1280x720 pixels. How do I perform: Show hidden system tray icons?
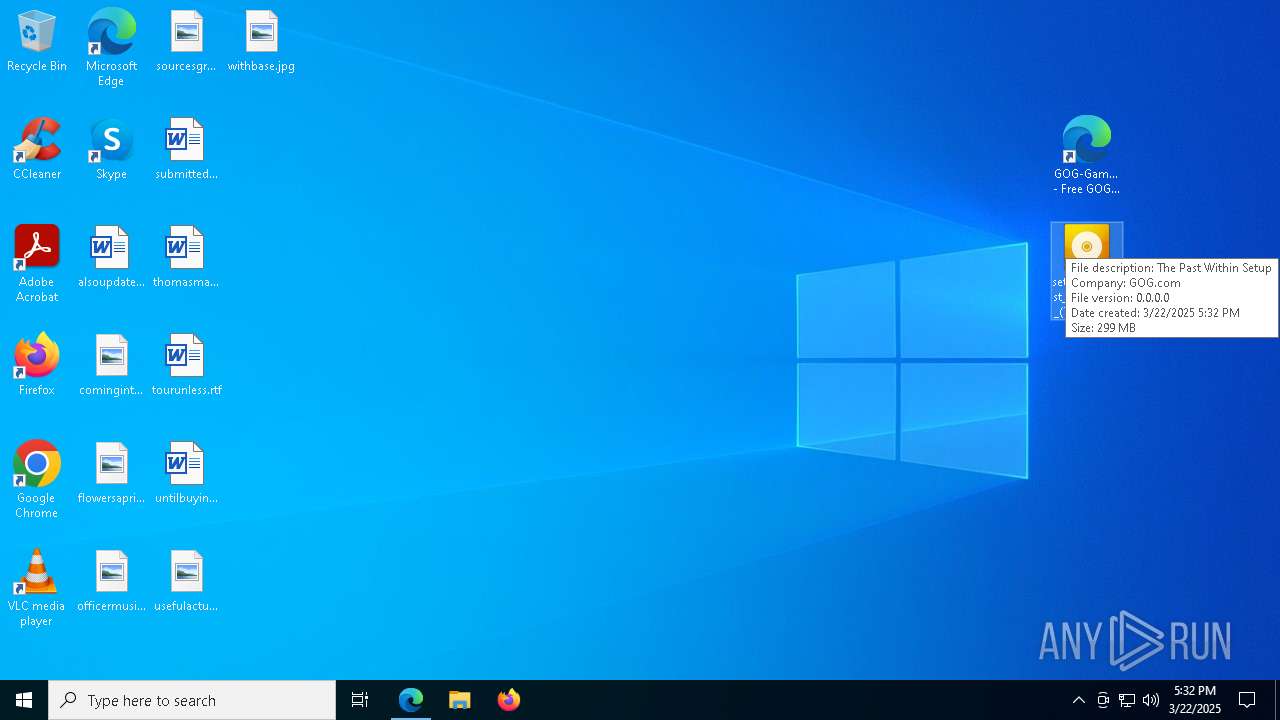(x=1078, y=700)
